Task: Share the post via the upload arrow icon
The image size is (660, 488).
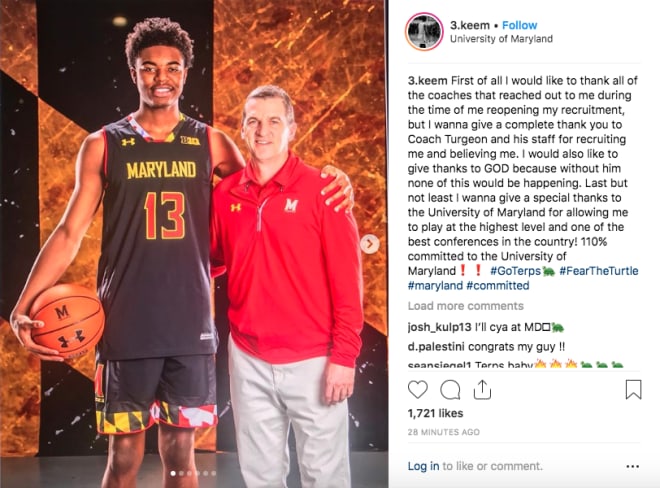Action: [482, 389]
